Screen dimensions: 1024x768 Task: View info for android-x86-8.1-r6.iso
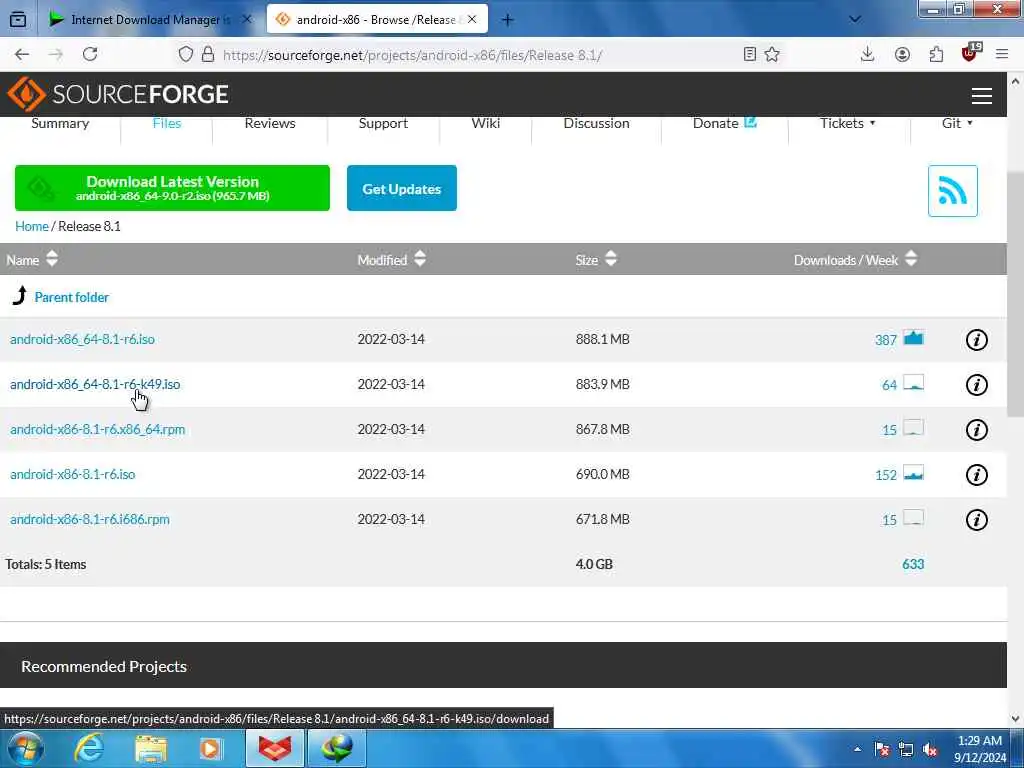point(976,475)
